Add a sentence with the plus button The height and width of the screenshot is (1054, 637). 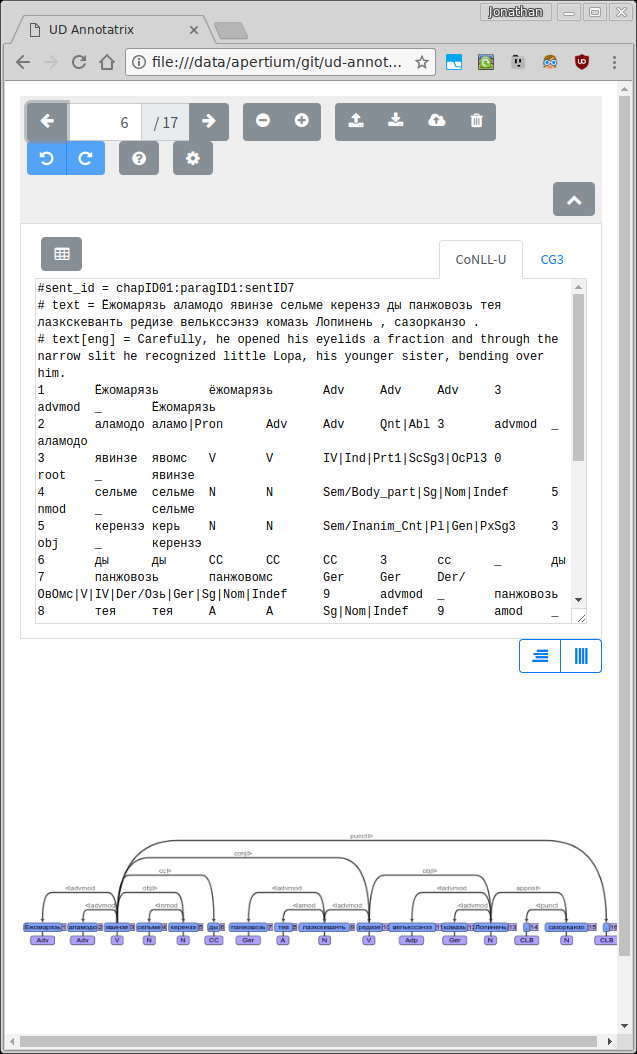[302, 122]
